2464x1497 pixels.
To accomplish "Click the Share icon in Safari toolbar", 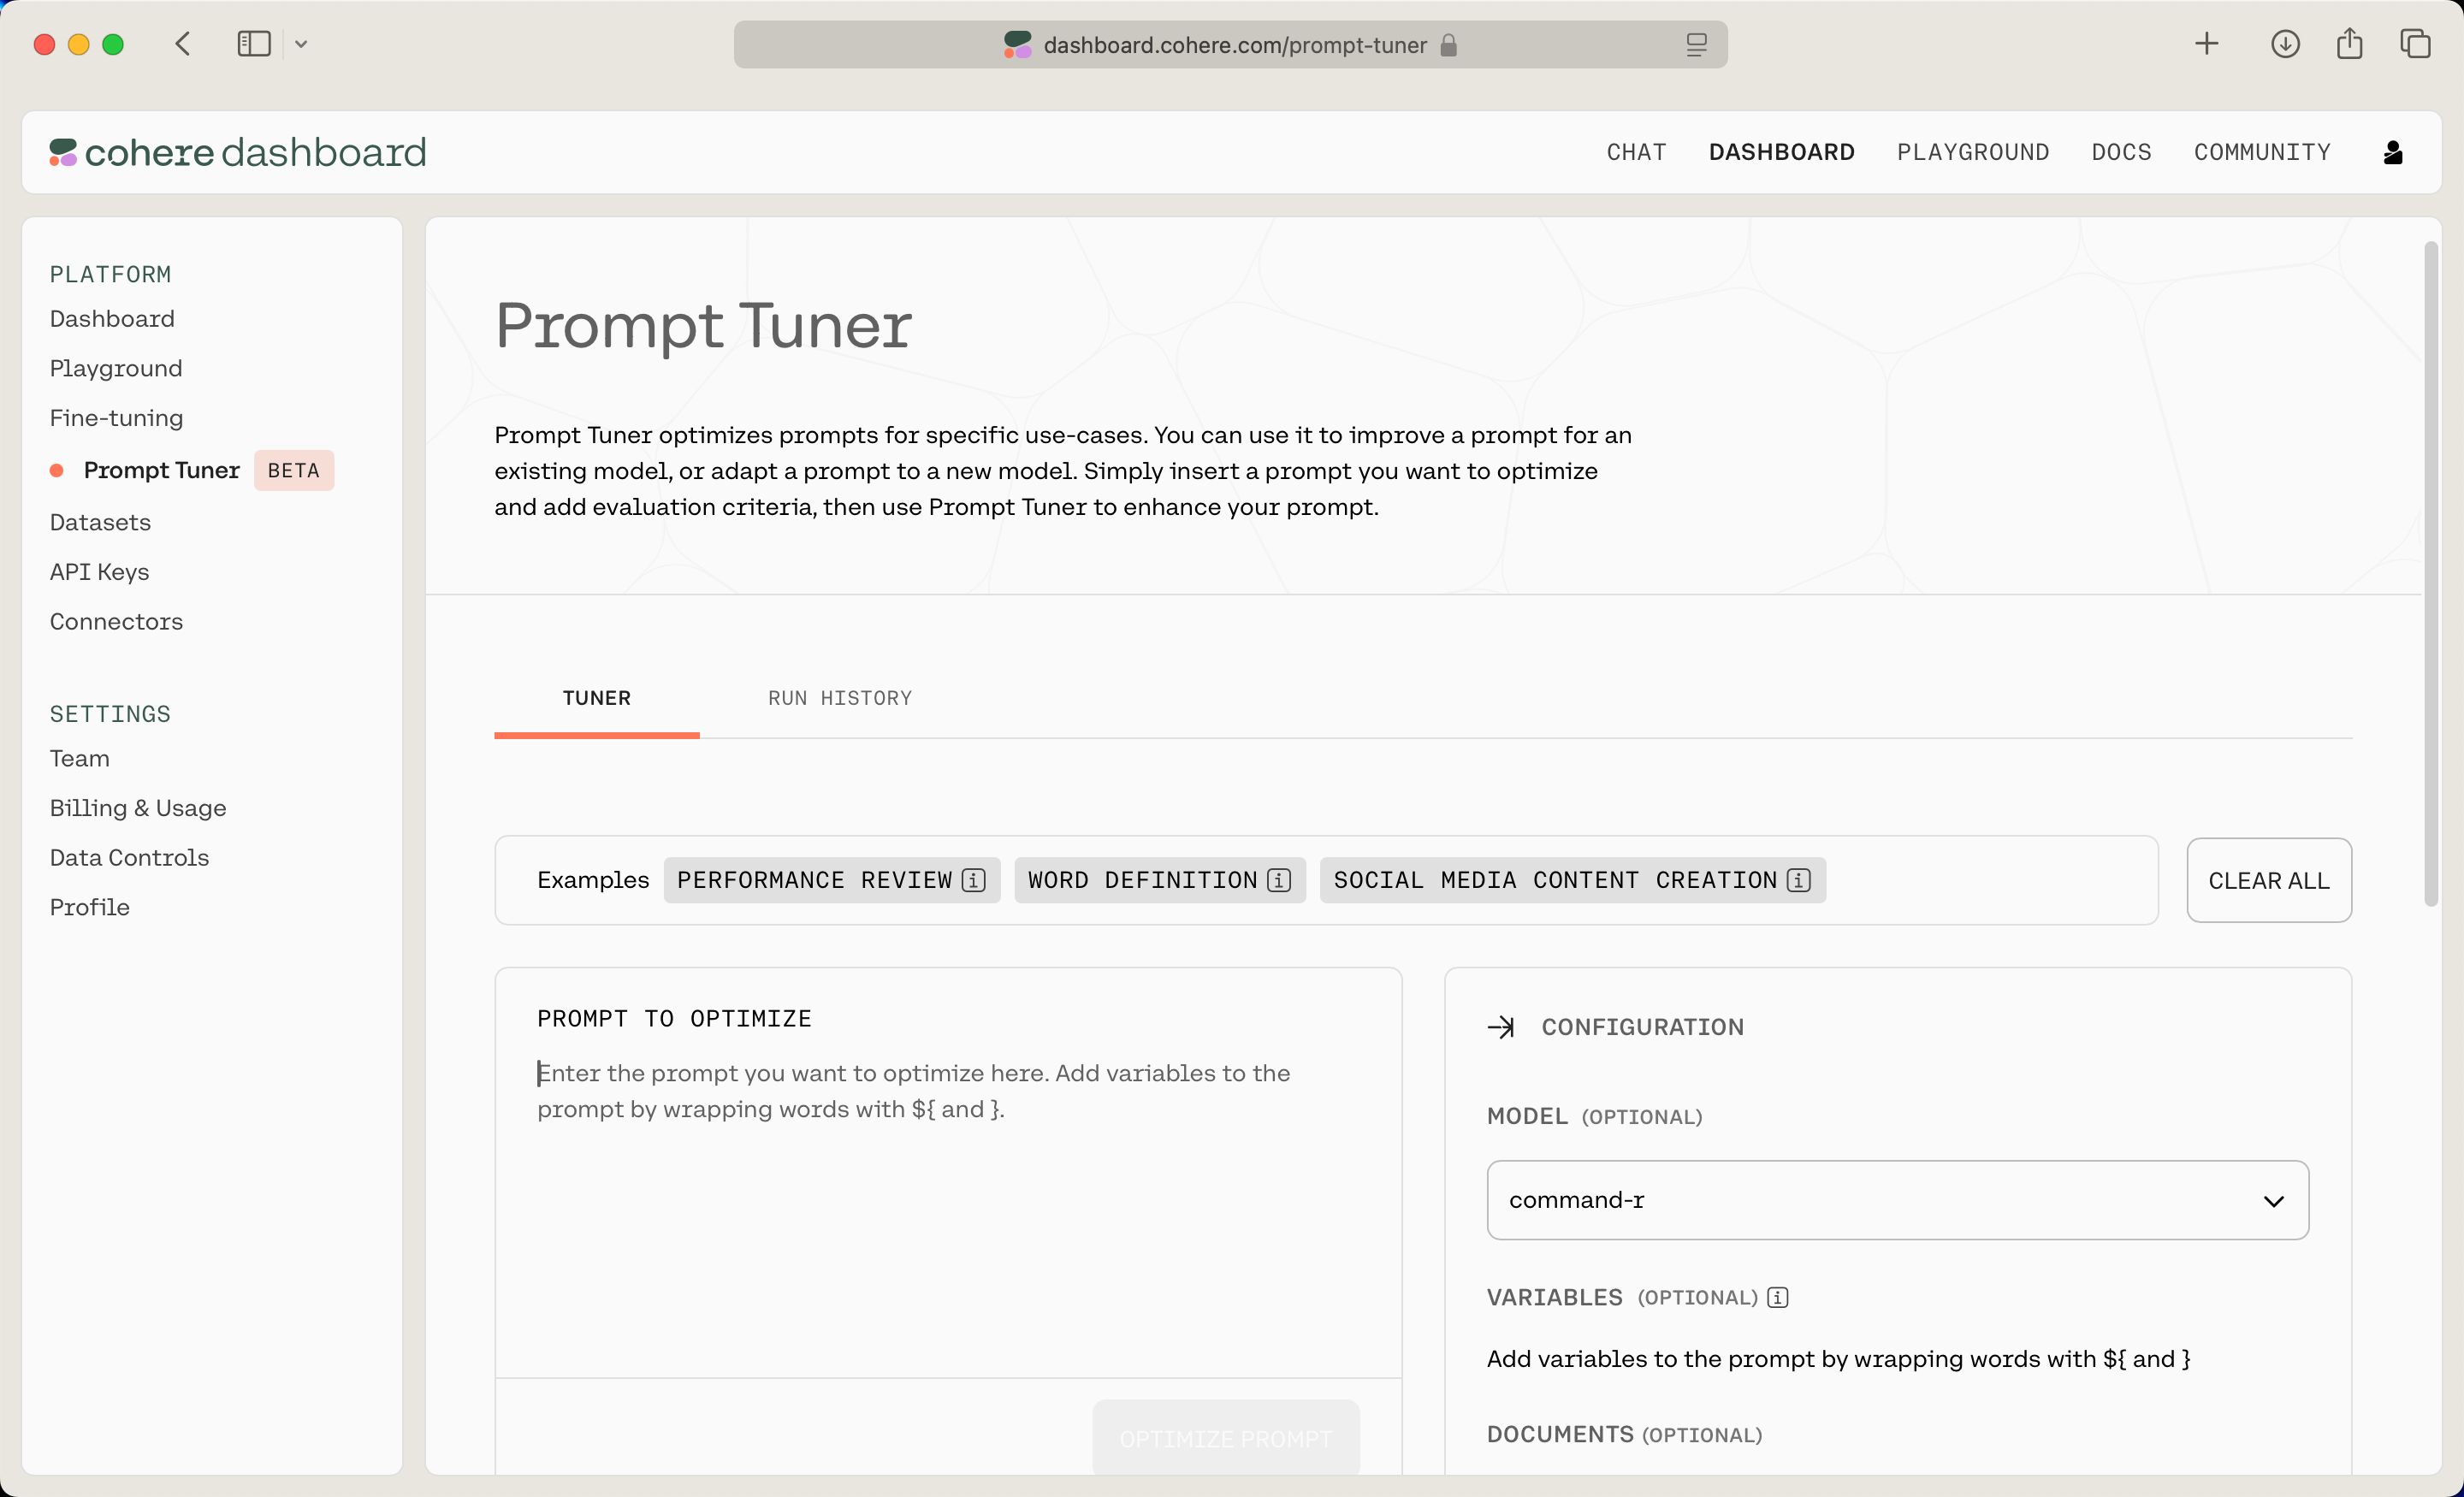I will 2349,43.
